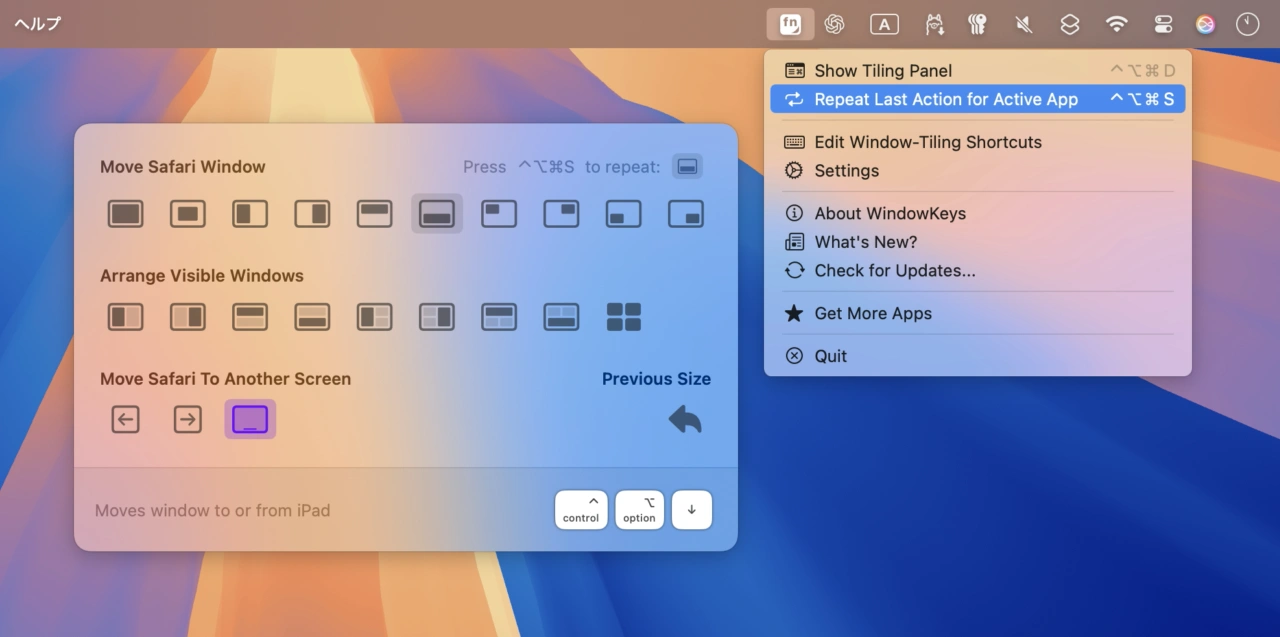Viewport: 1280px width, 637px height.
Task: Tile Safari window to right half
Action: coord(312,214)
